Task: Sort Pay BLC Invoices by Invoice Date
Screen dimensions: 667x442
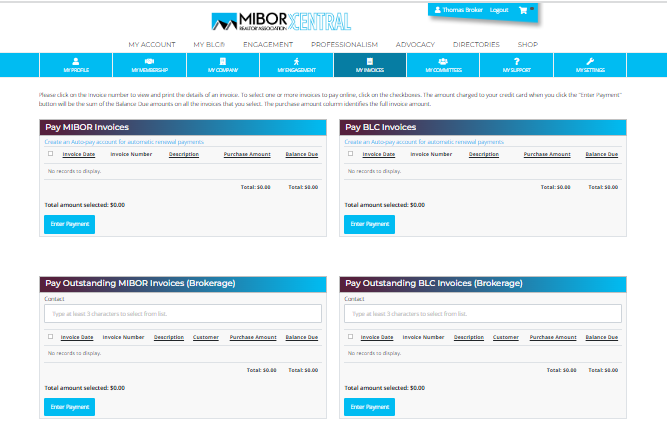Action: tap(379, 154)
